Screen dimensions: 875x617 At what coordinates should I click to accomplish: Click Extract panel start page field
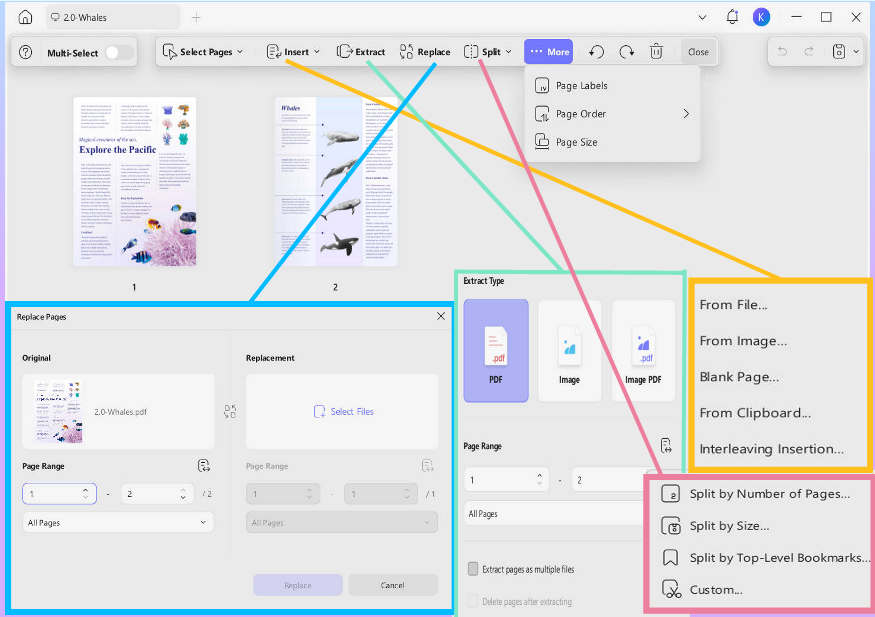[x=506, y=480]
